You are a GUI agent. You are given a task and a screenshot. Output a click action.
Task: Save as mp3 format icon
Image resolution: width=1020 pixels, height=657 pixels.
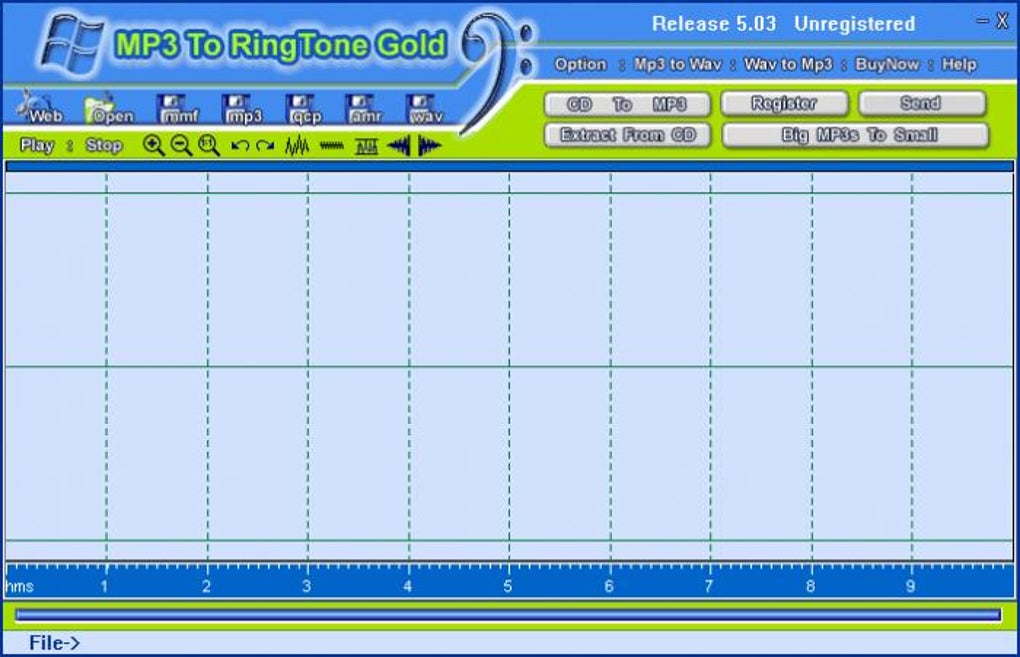[x=243, y=109]
